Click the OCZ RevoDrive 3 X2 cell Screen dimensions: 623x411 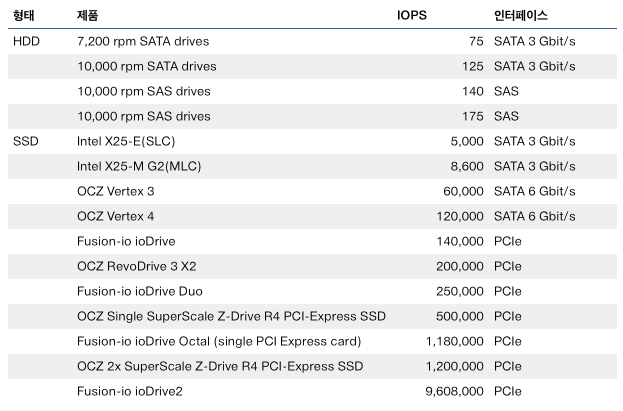click(137, 266)
